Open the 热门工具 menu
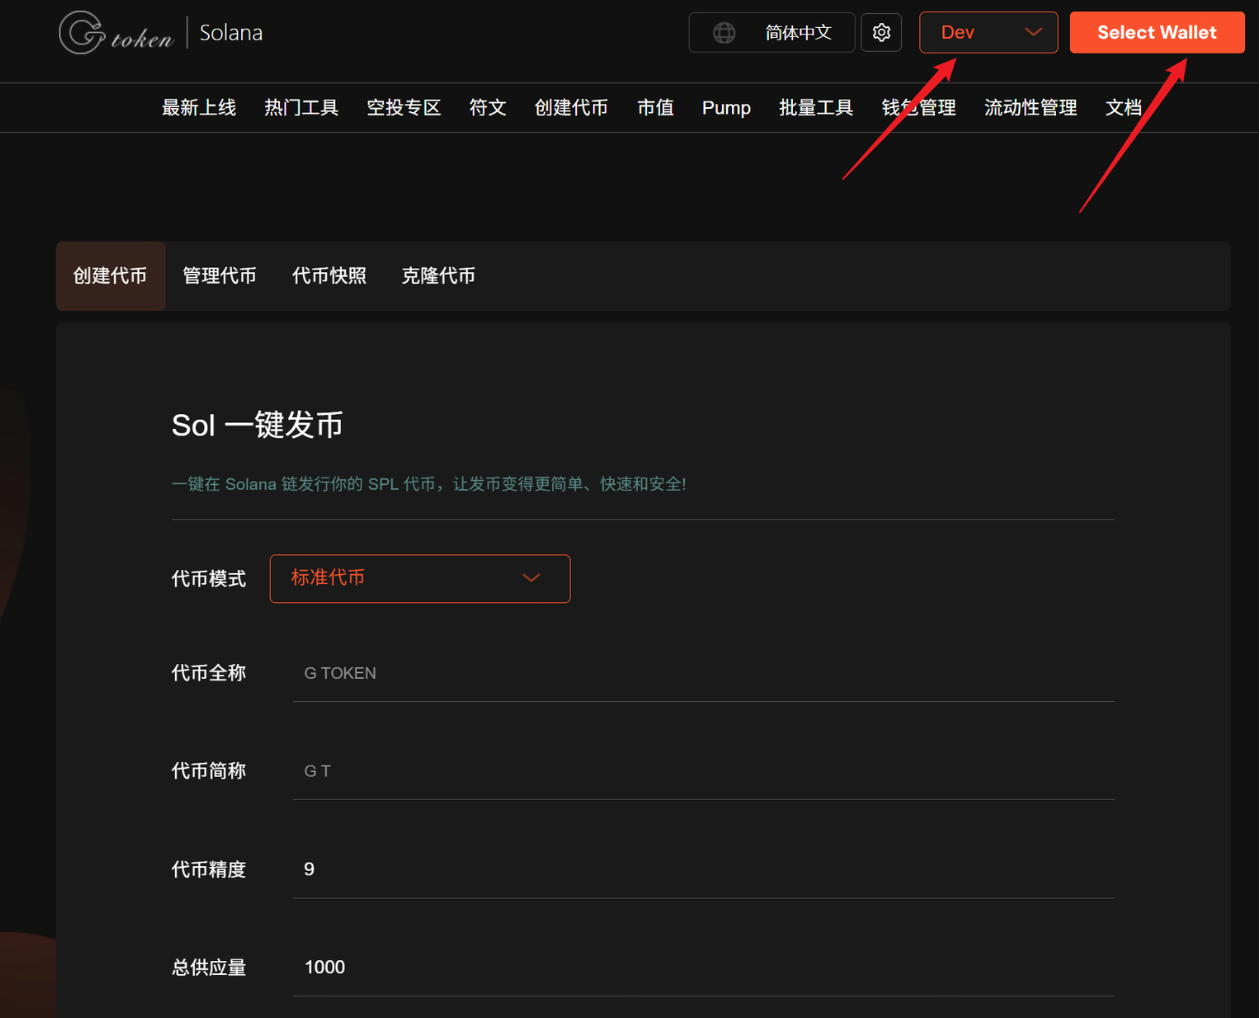The height and width of the screenshot is (1018, 1260). pos(301,108)
